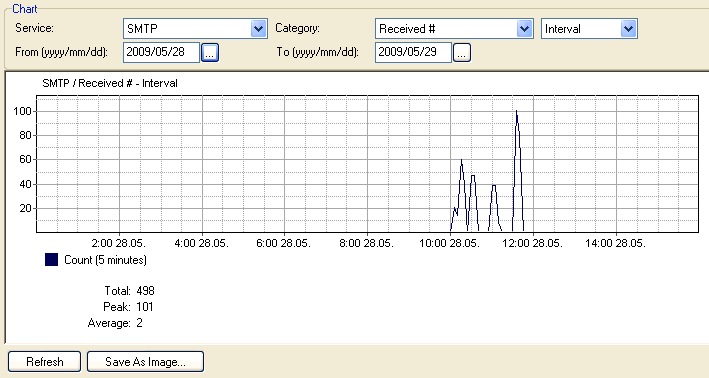
Task: Open date picker beside To date
Action: tap(462, 52)
